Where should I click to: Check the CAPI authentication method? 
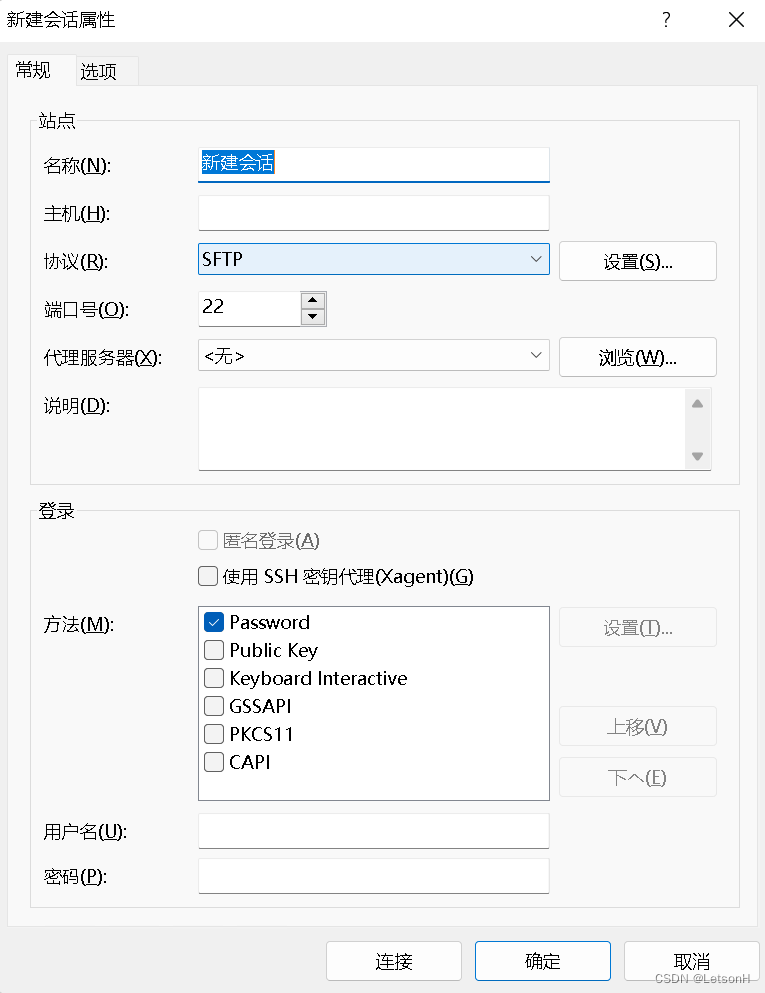point(214,762)
